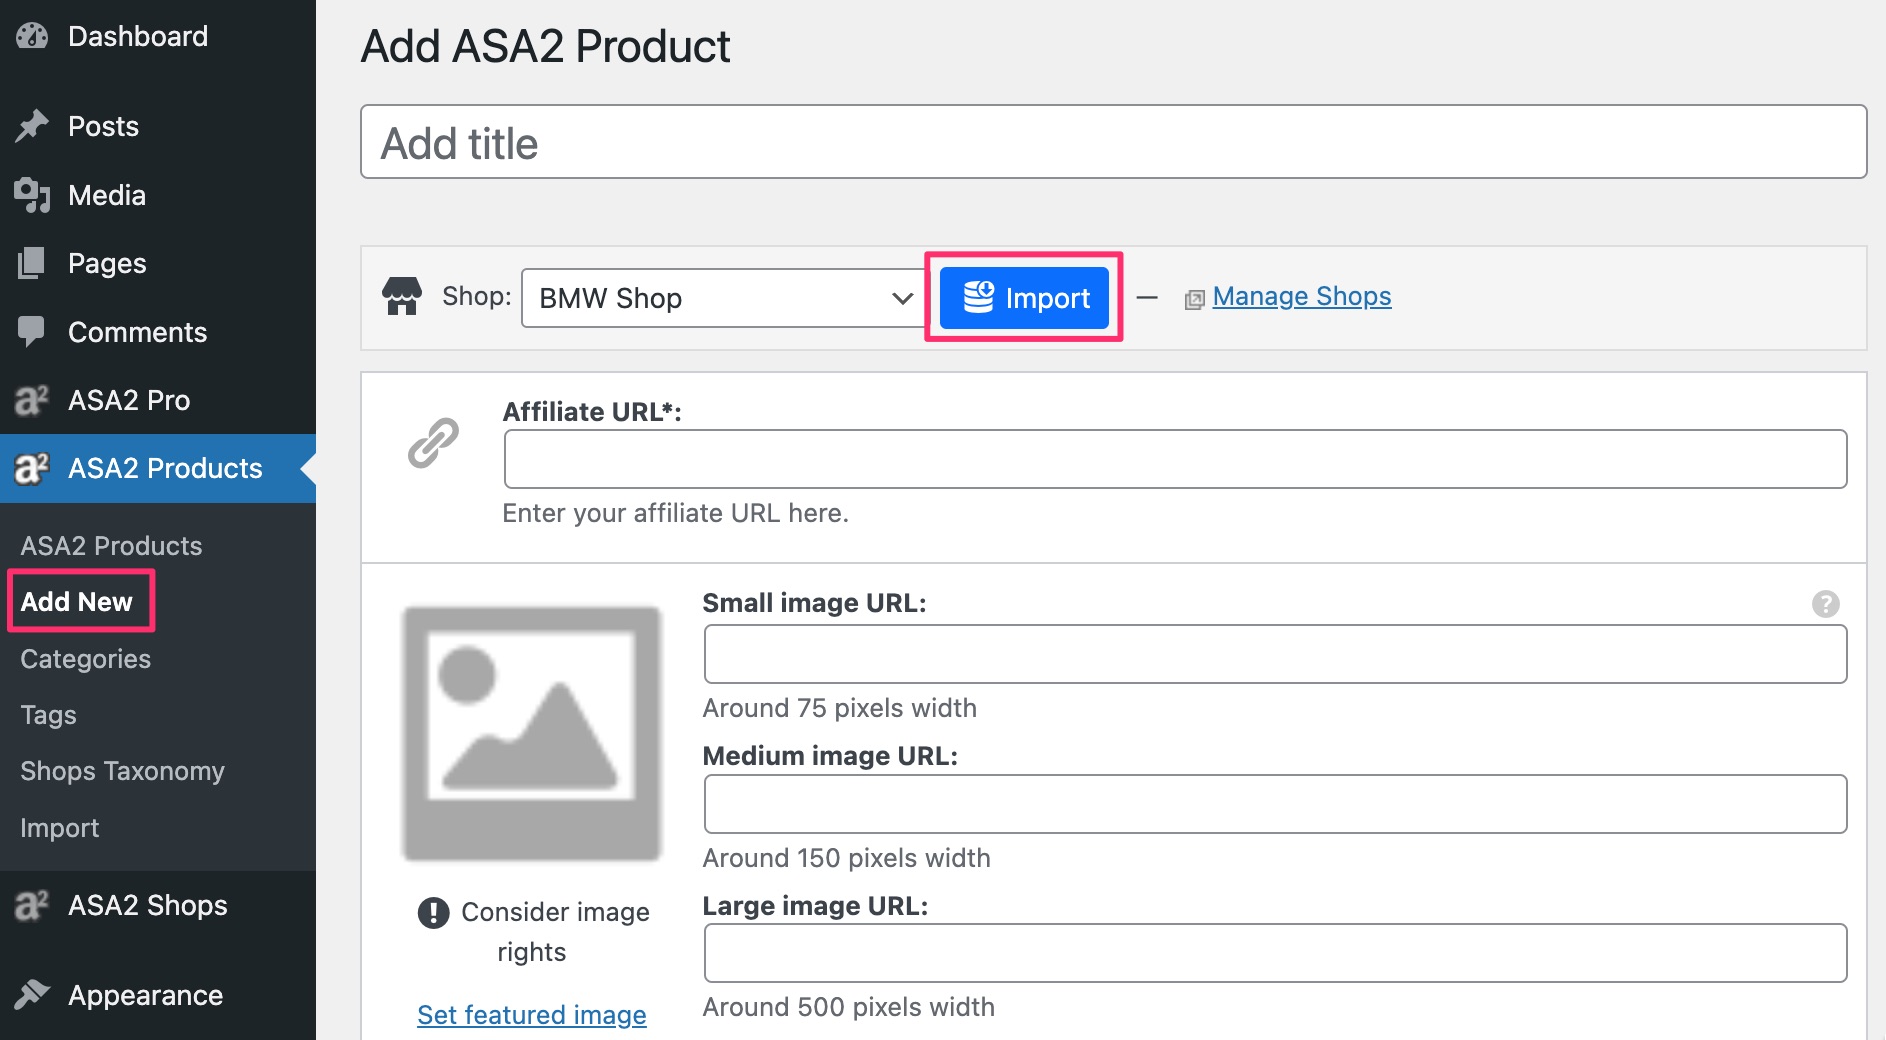
Task: Click the shop storefront icon next to Shop
Action: [403, 296]
